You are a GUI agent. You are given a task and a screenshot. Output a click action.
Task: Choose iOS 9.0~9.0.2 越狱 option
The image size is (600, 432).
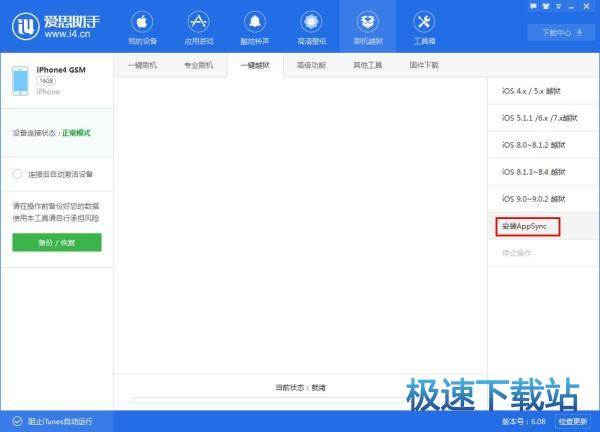(x=543, y=199)
